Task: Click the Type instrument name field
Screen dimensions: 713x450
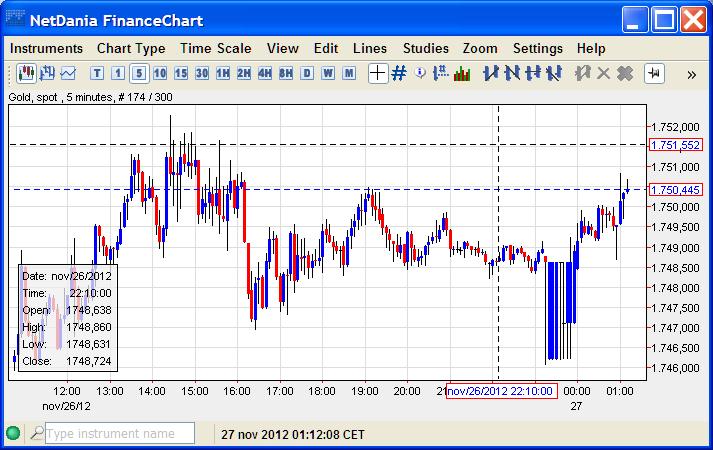Action: 120,434
